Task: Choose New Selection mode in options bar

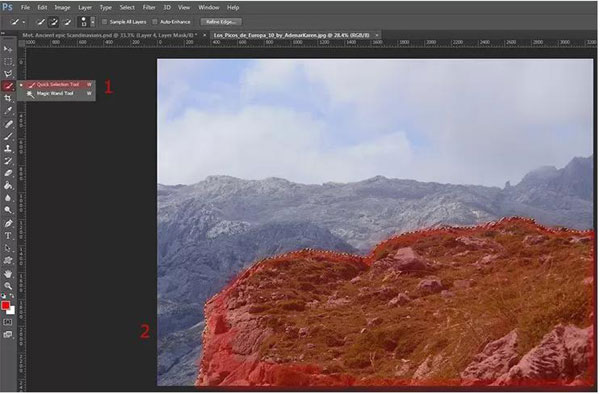Action: (41, 22)
